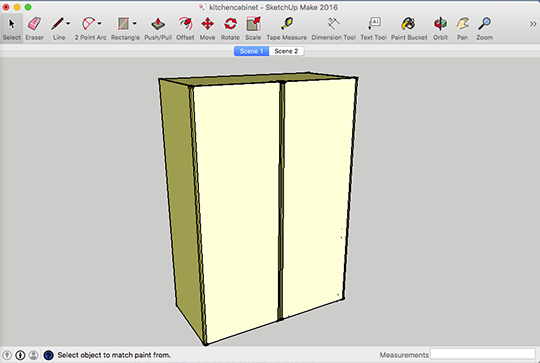540x363 pixels.
Task: Activate the Select arrow tool
Action: click(12, 28)
